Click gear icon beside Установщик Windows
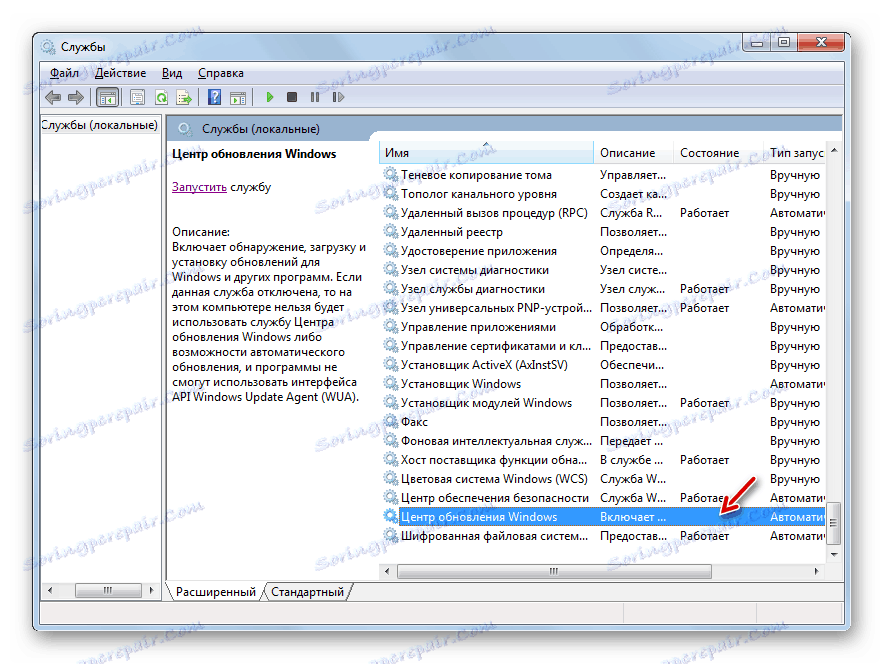The width and height of the screenshot is (884, 664). 391,383
